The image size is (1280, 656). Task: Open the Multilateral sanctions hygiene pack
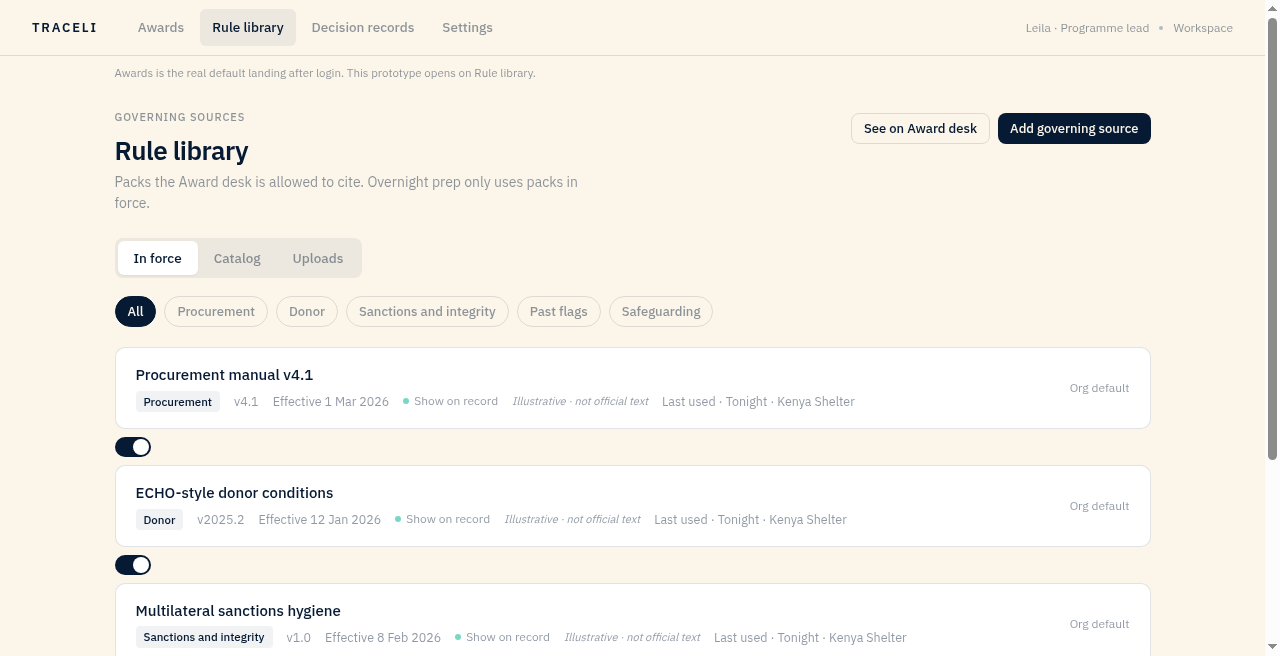click(633, 620)
